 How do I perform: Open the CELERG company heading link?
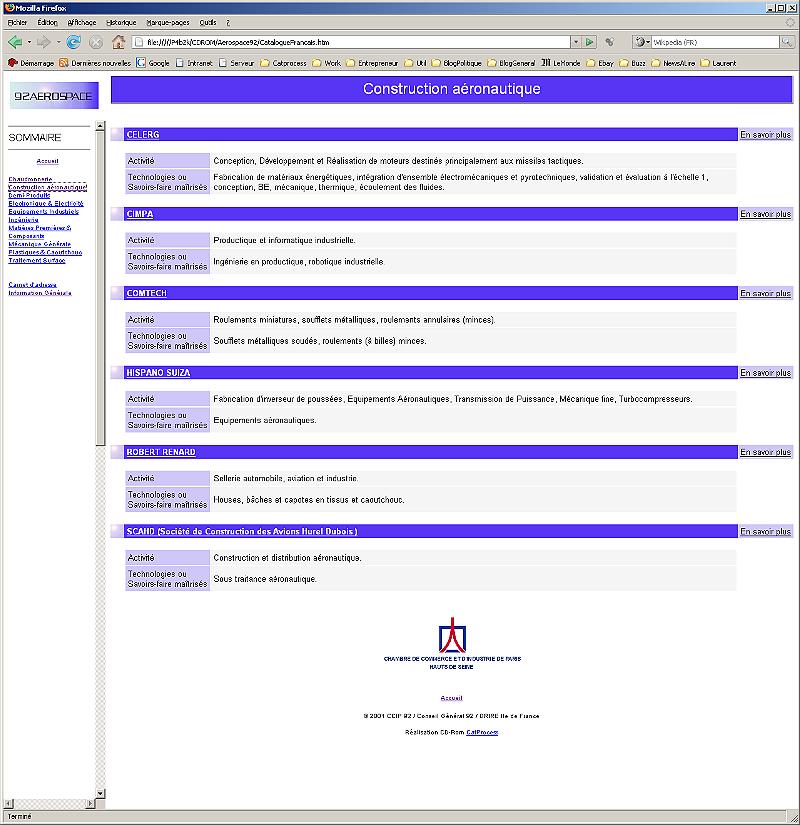(143, 135)
